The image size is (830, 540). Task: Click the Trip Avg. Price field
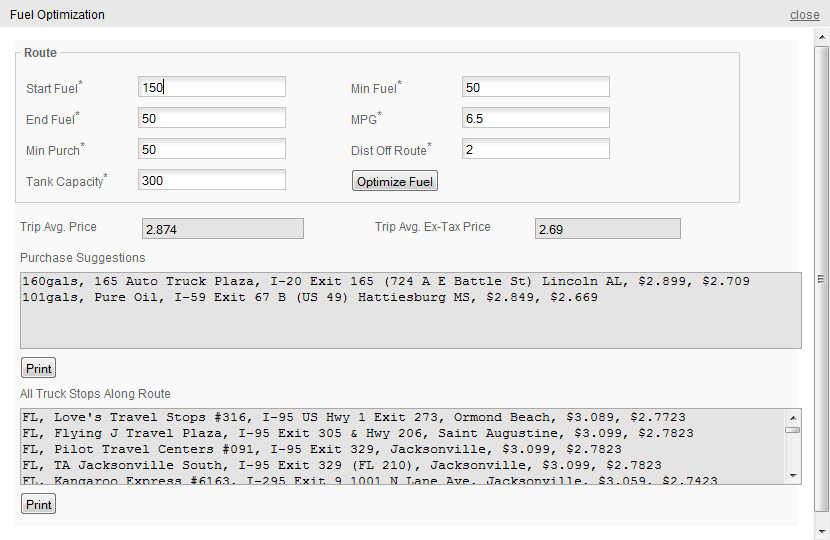tap(222, 229)
